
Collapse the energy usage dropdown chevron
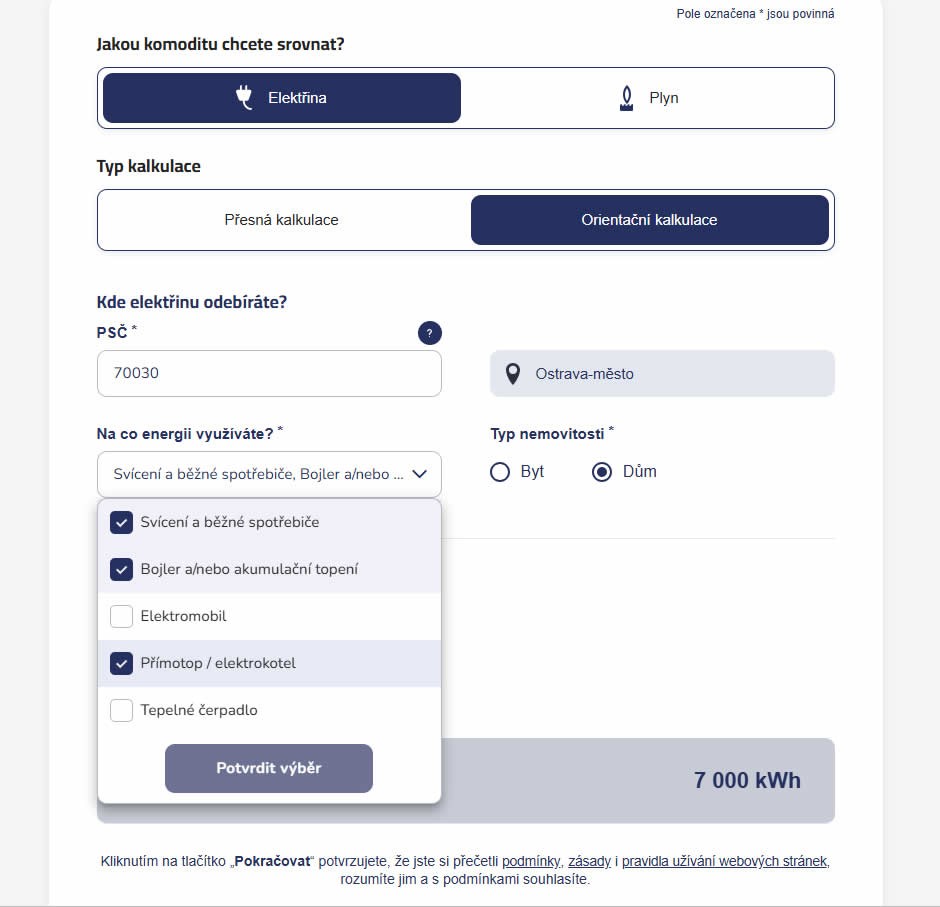(x=419, y=474)
